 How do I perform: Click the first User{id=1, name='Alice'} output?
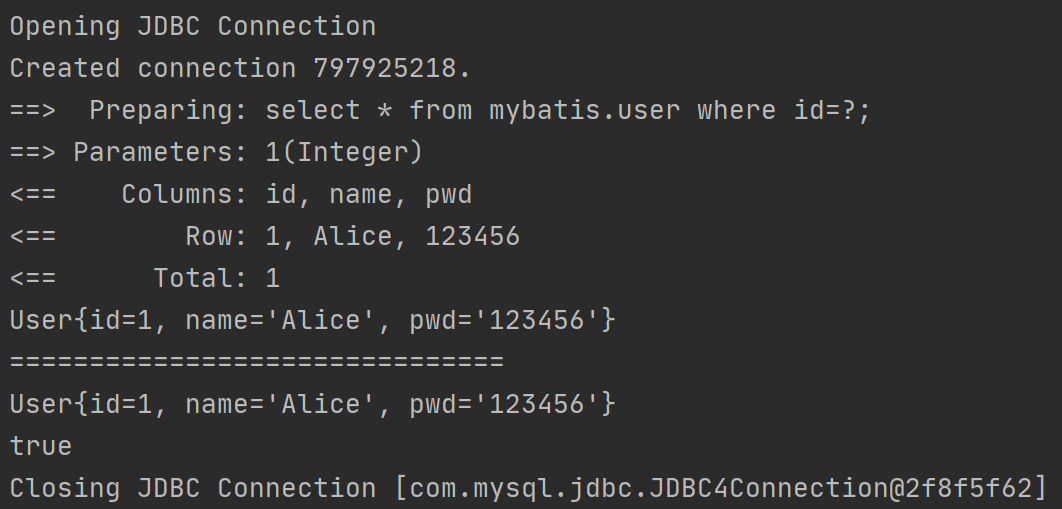coord(313,320)
